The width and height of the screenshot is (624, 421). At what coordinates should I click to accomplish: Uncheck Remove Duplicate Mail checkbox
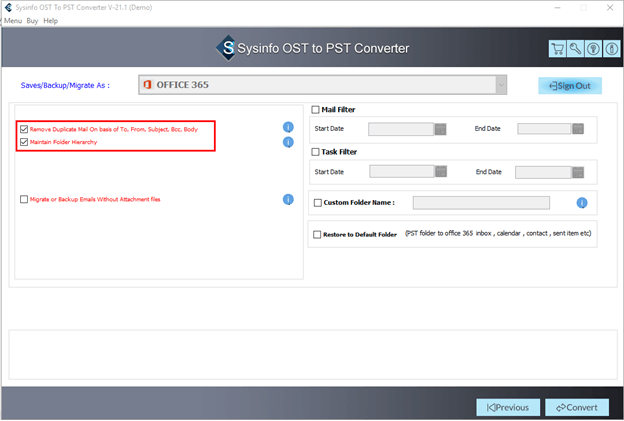coord(24,129)
